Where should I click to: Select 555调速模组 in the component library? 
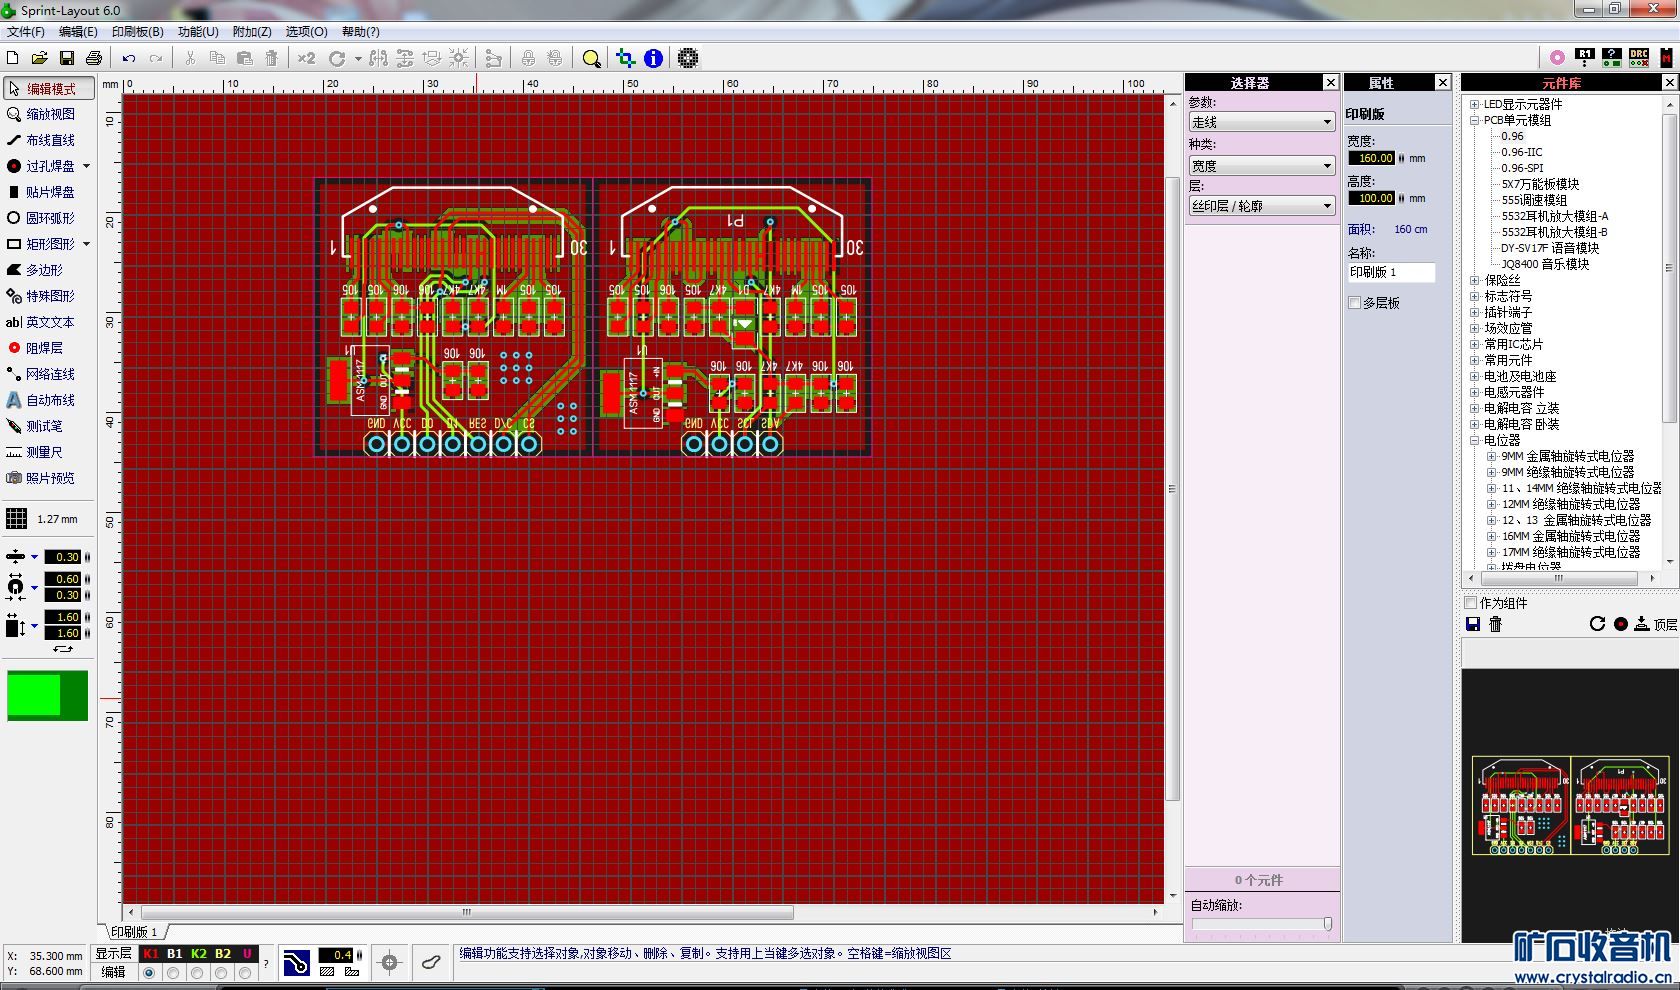click(1534, 200)
